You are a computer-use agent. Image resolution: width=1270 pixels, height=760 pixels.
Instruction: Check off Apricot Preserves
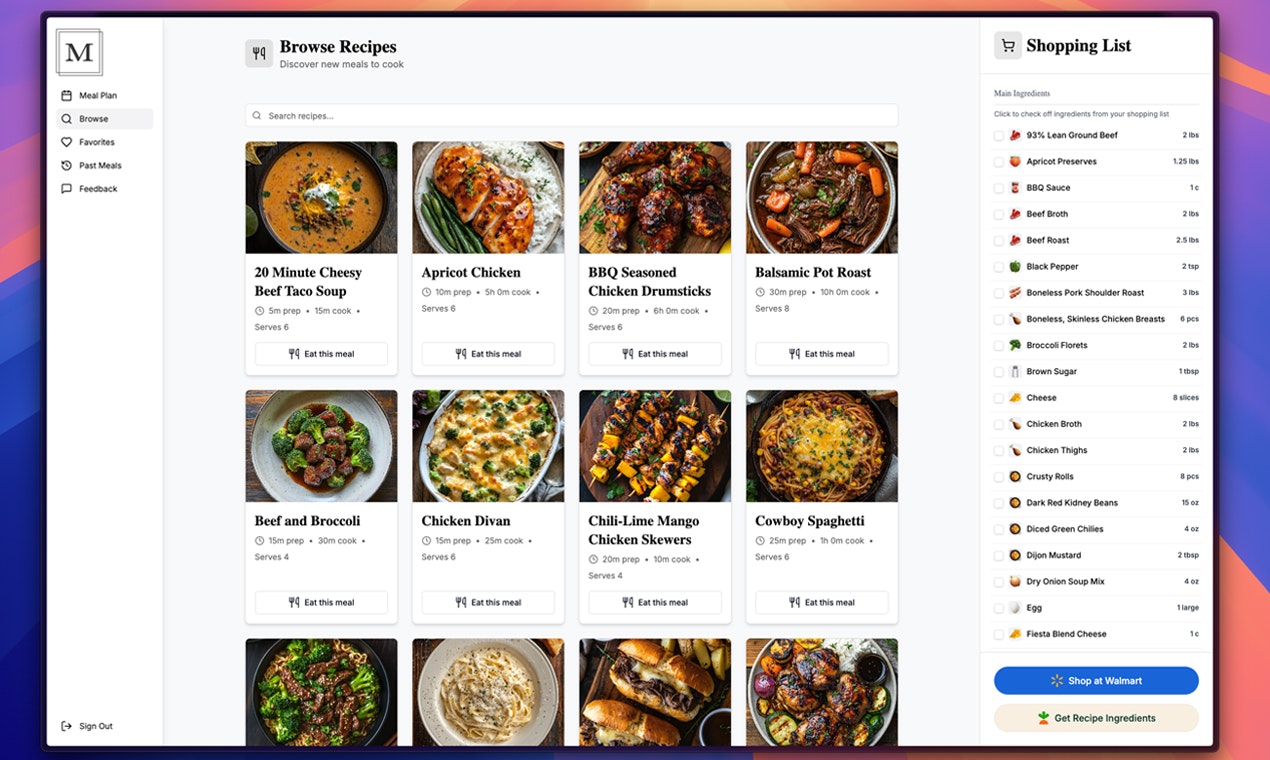pos(999,162)
